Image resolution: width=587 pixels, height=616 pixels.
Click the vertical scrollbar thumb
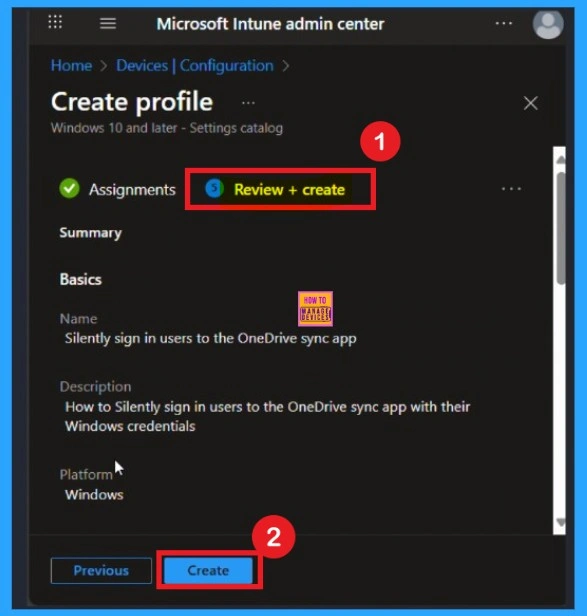(x=561, y=228)
